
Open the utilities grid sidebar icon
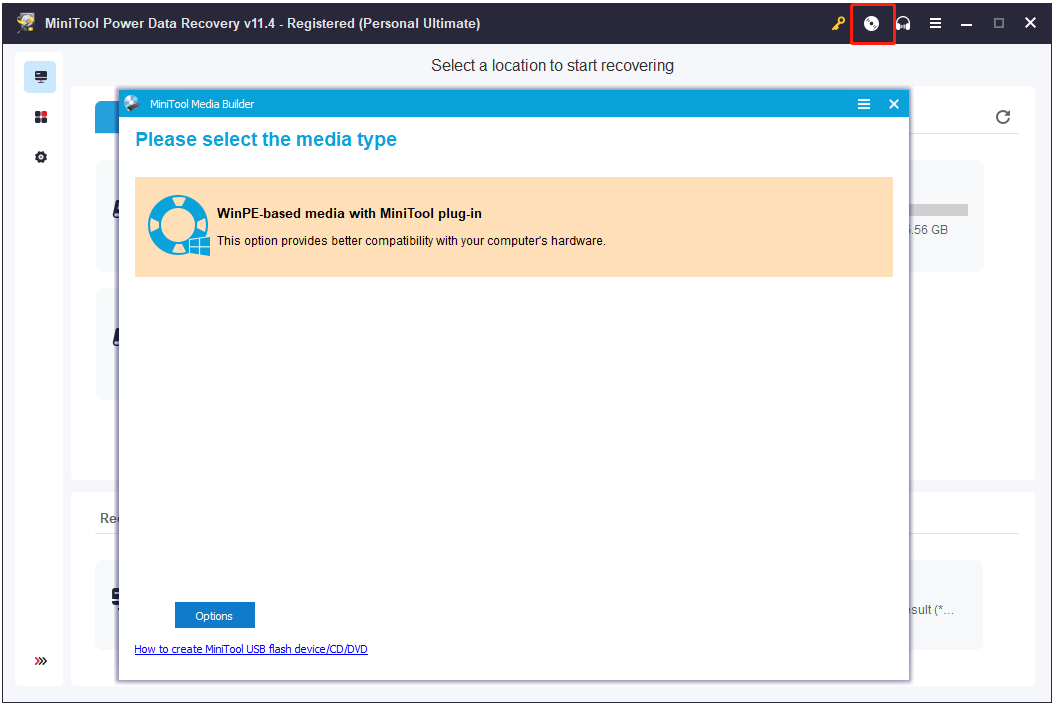[41, 117]
